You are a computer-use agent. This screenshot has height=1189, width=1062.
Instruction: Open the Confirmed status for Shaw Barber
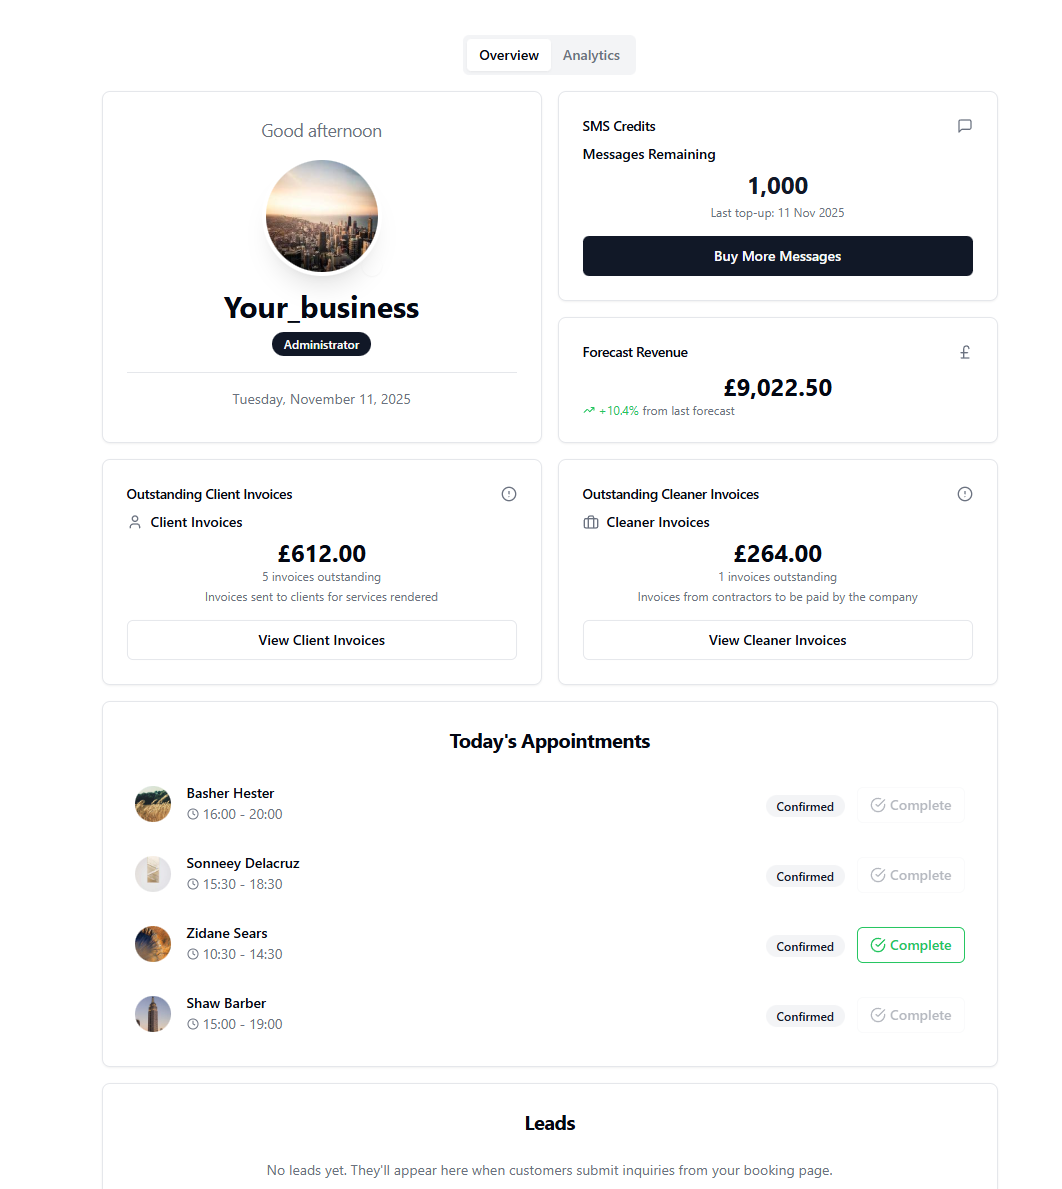[x=805, y=1016]
